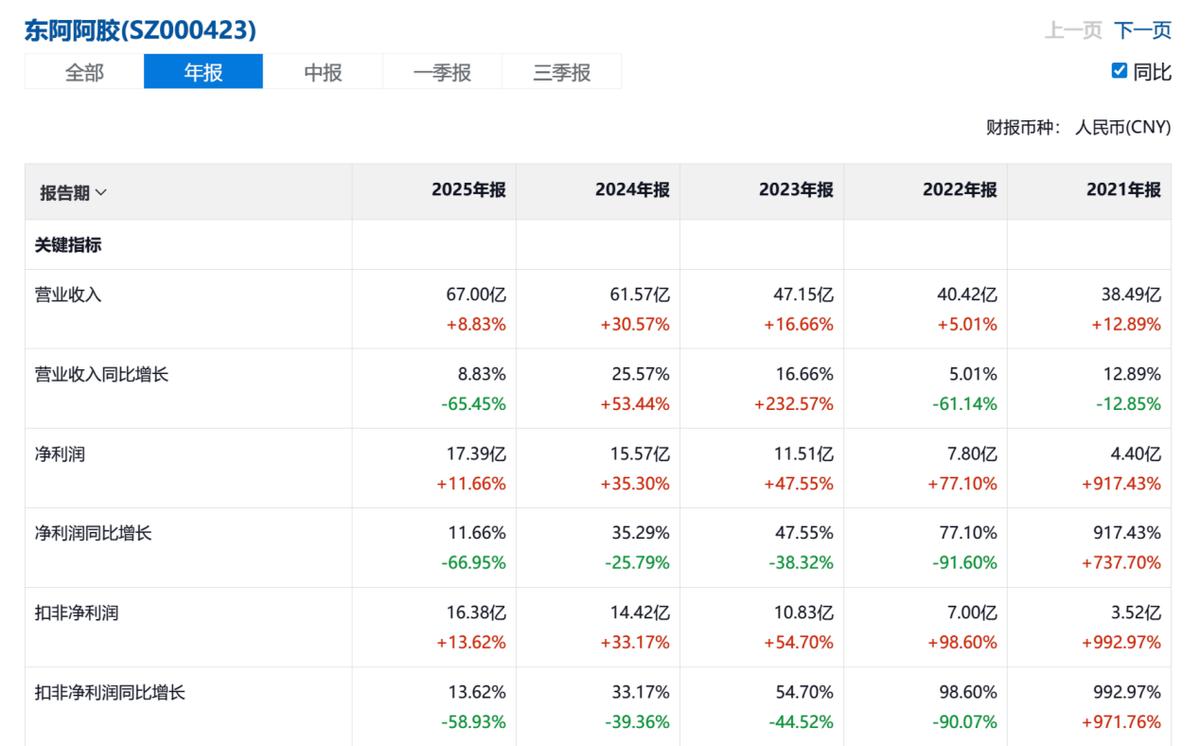Select the 14.42亿 adjusted profit value

tap(640, 613)
